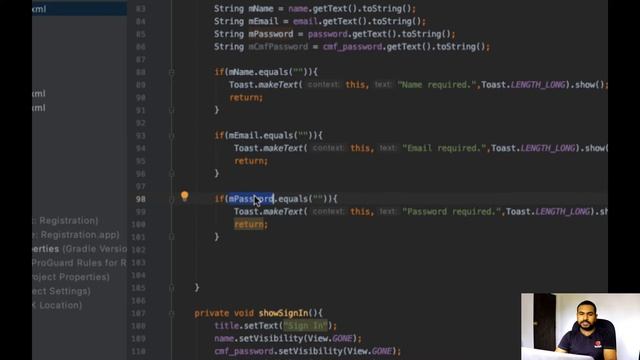Click mName in the if condition
Image resolution: width=640 pixels, height=360 pixels.
tap(241, 72)
